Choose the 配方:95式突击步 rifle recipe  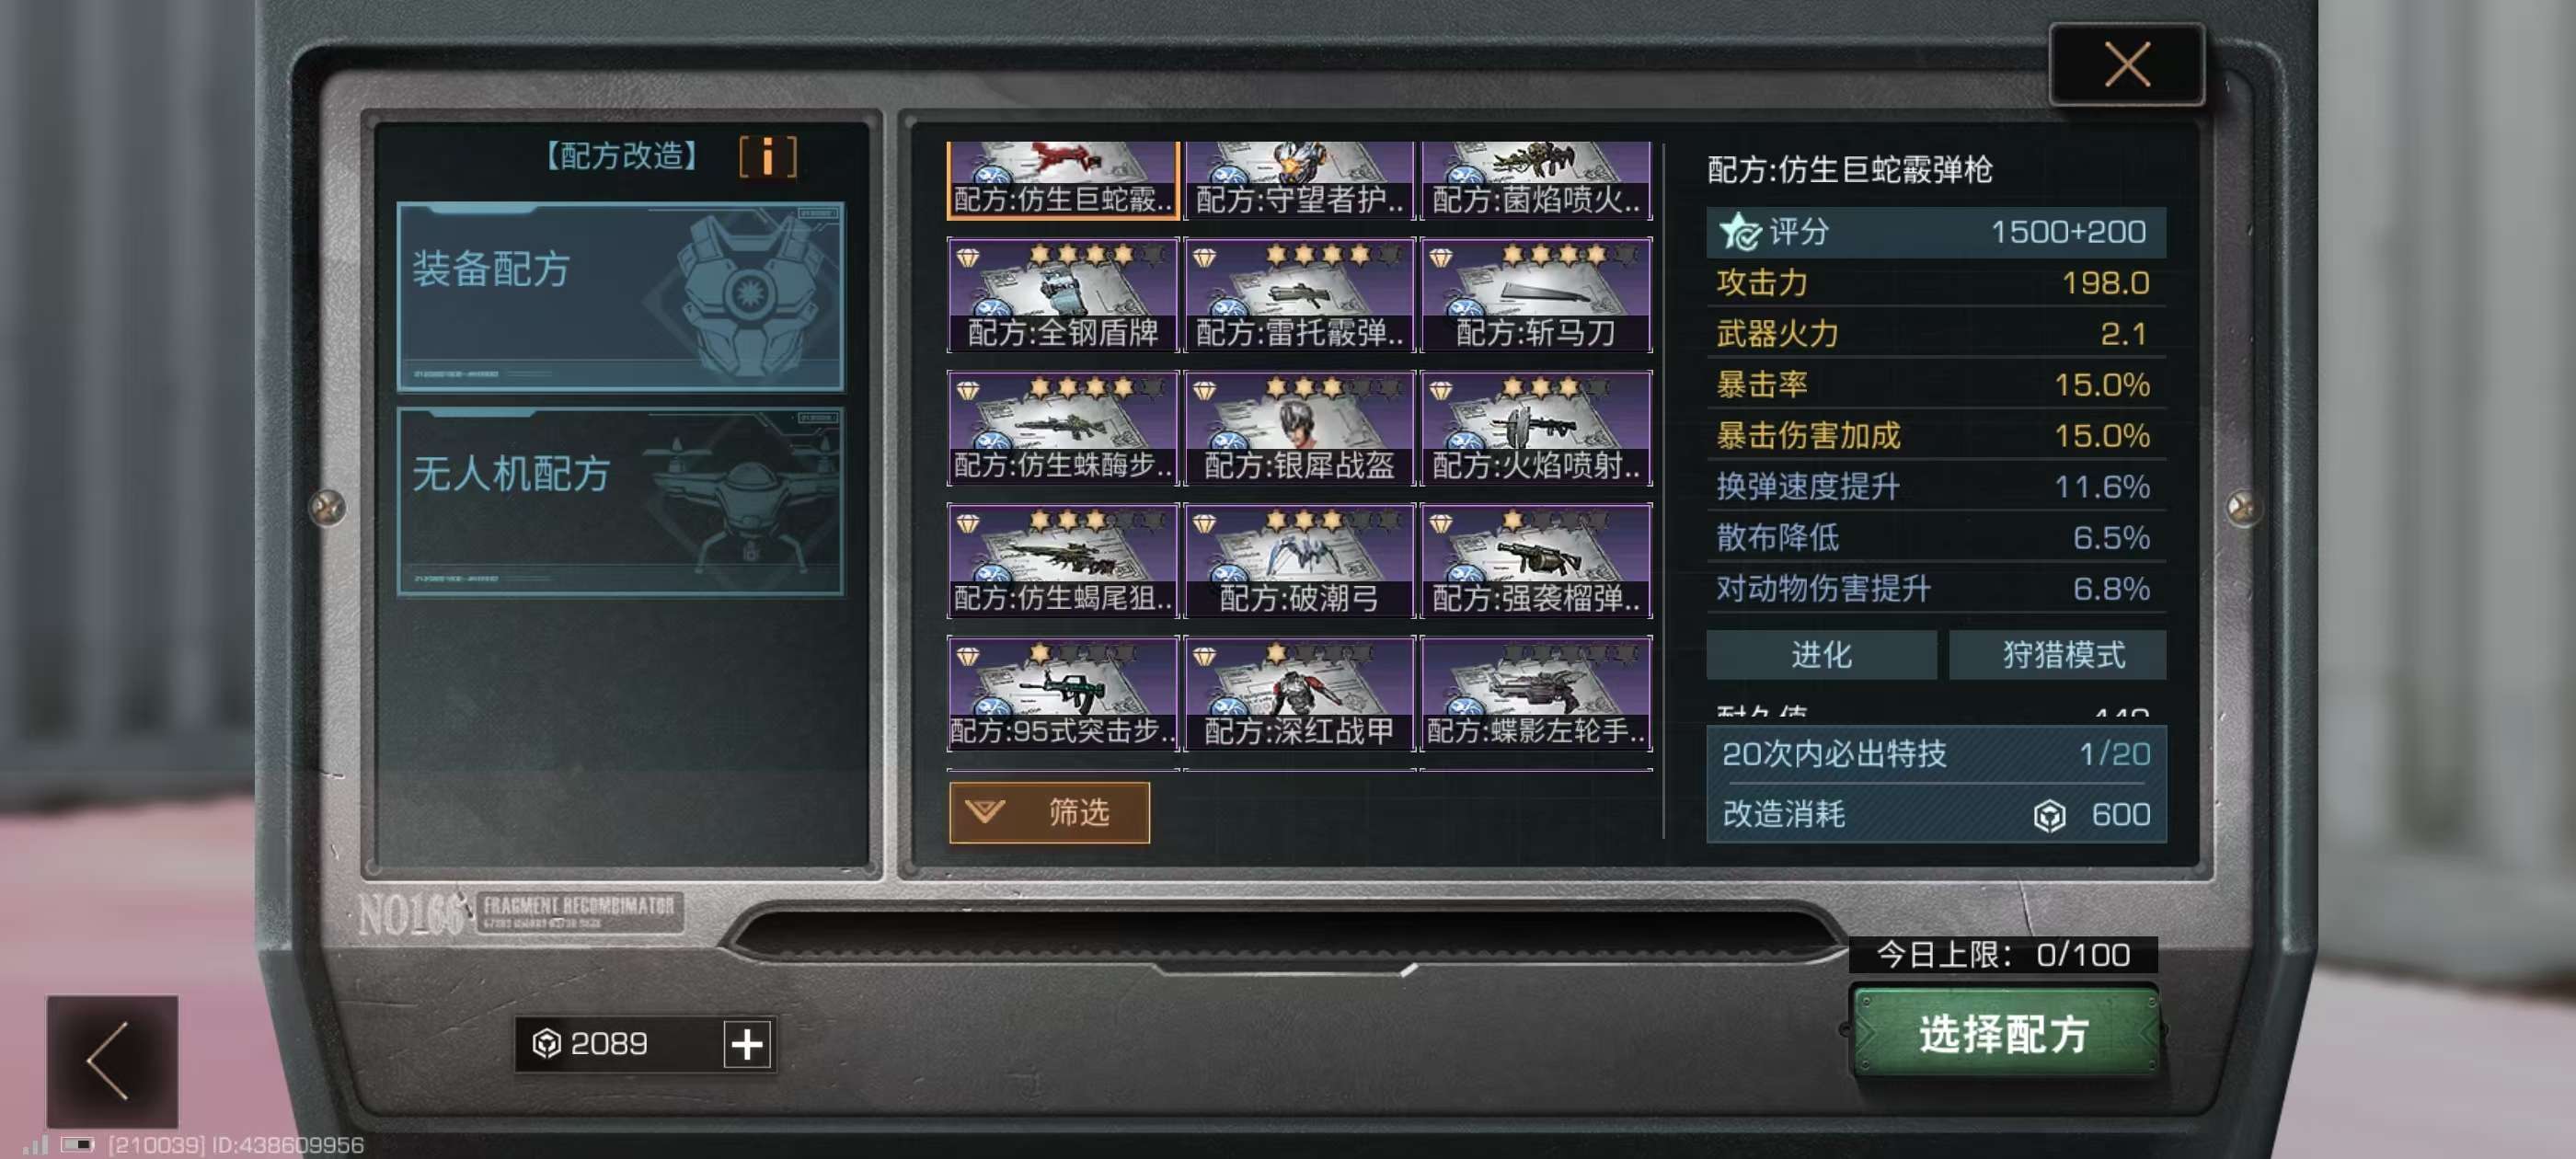(x=1063, y=694)
